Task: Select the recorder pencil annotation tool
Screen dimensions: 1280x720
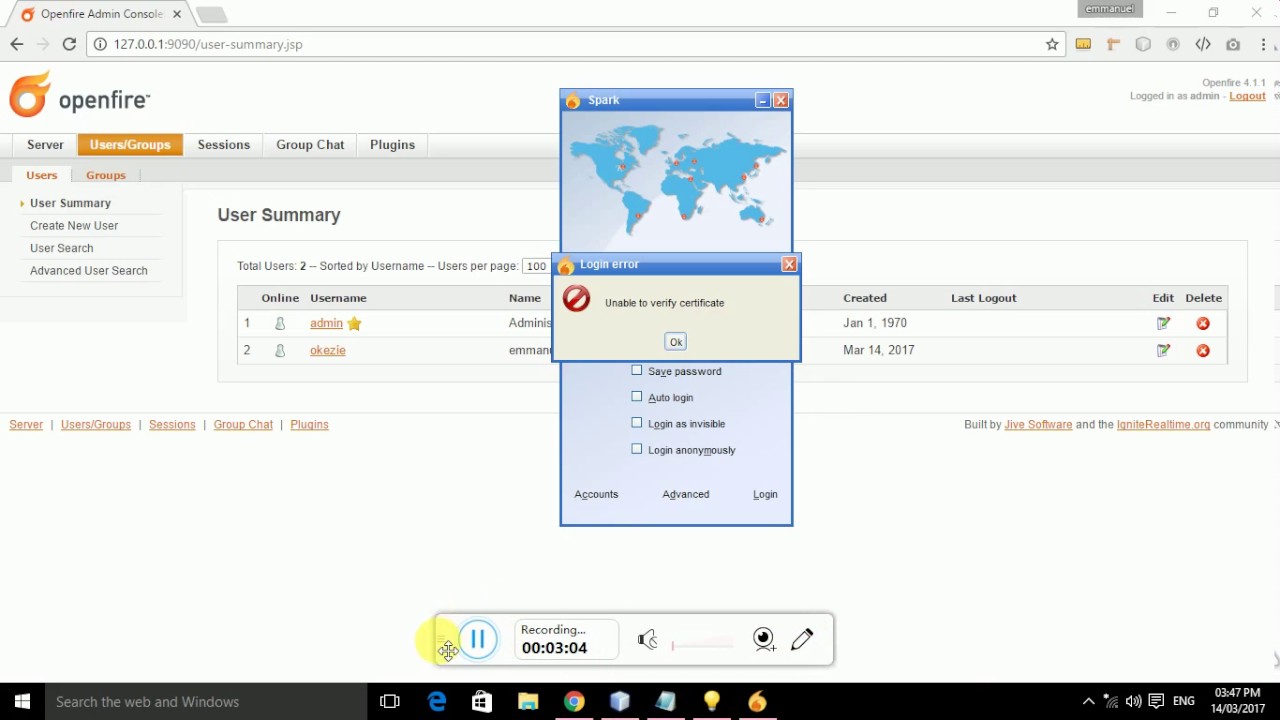Action: coord(802,639)
